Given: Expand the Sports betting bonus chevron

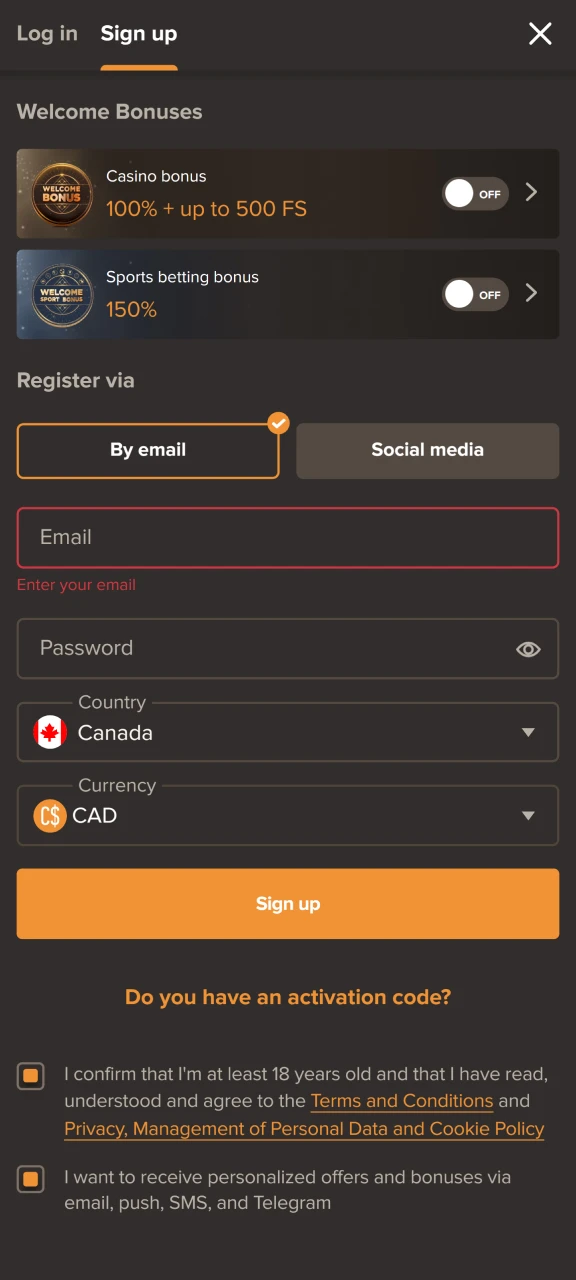Looking at the screenshot, I should [531, 294].
